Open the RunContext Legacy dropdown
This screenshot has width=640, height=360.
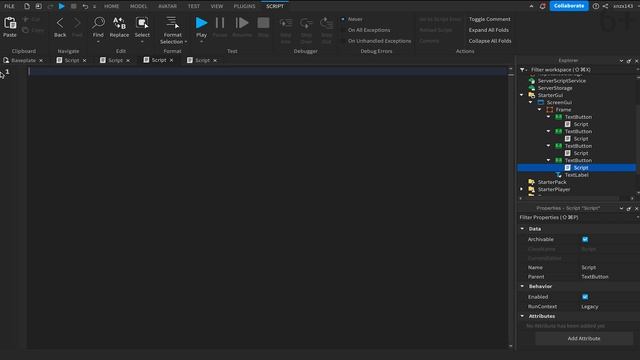coord(608,307)
